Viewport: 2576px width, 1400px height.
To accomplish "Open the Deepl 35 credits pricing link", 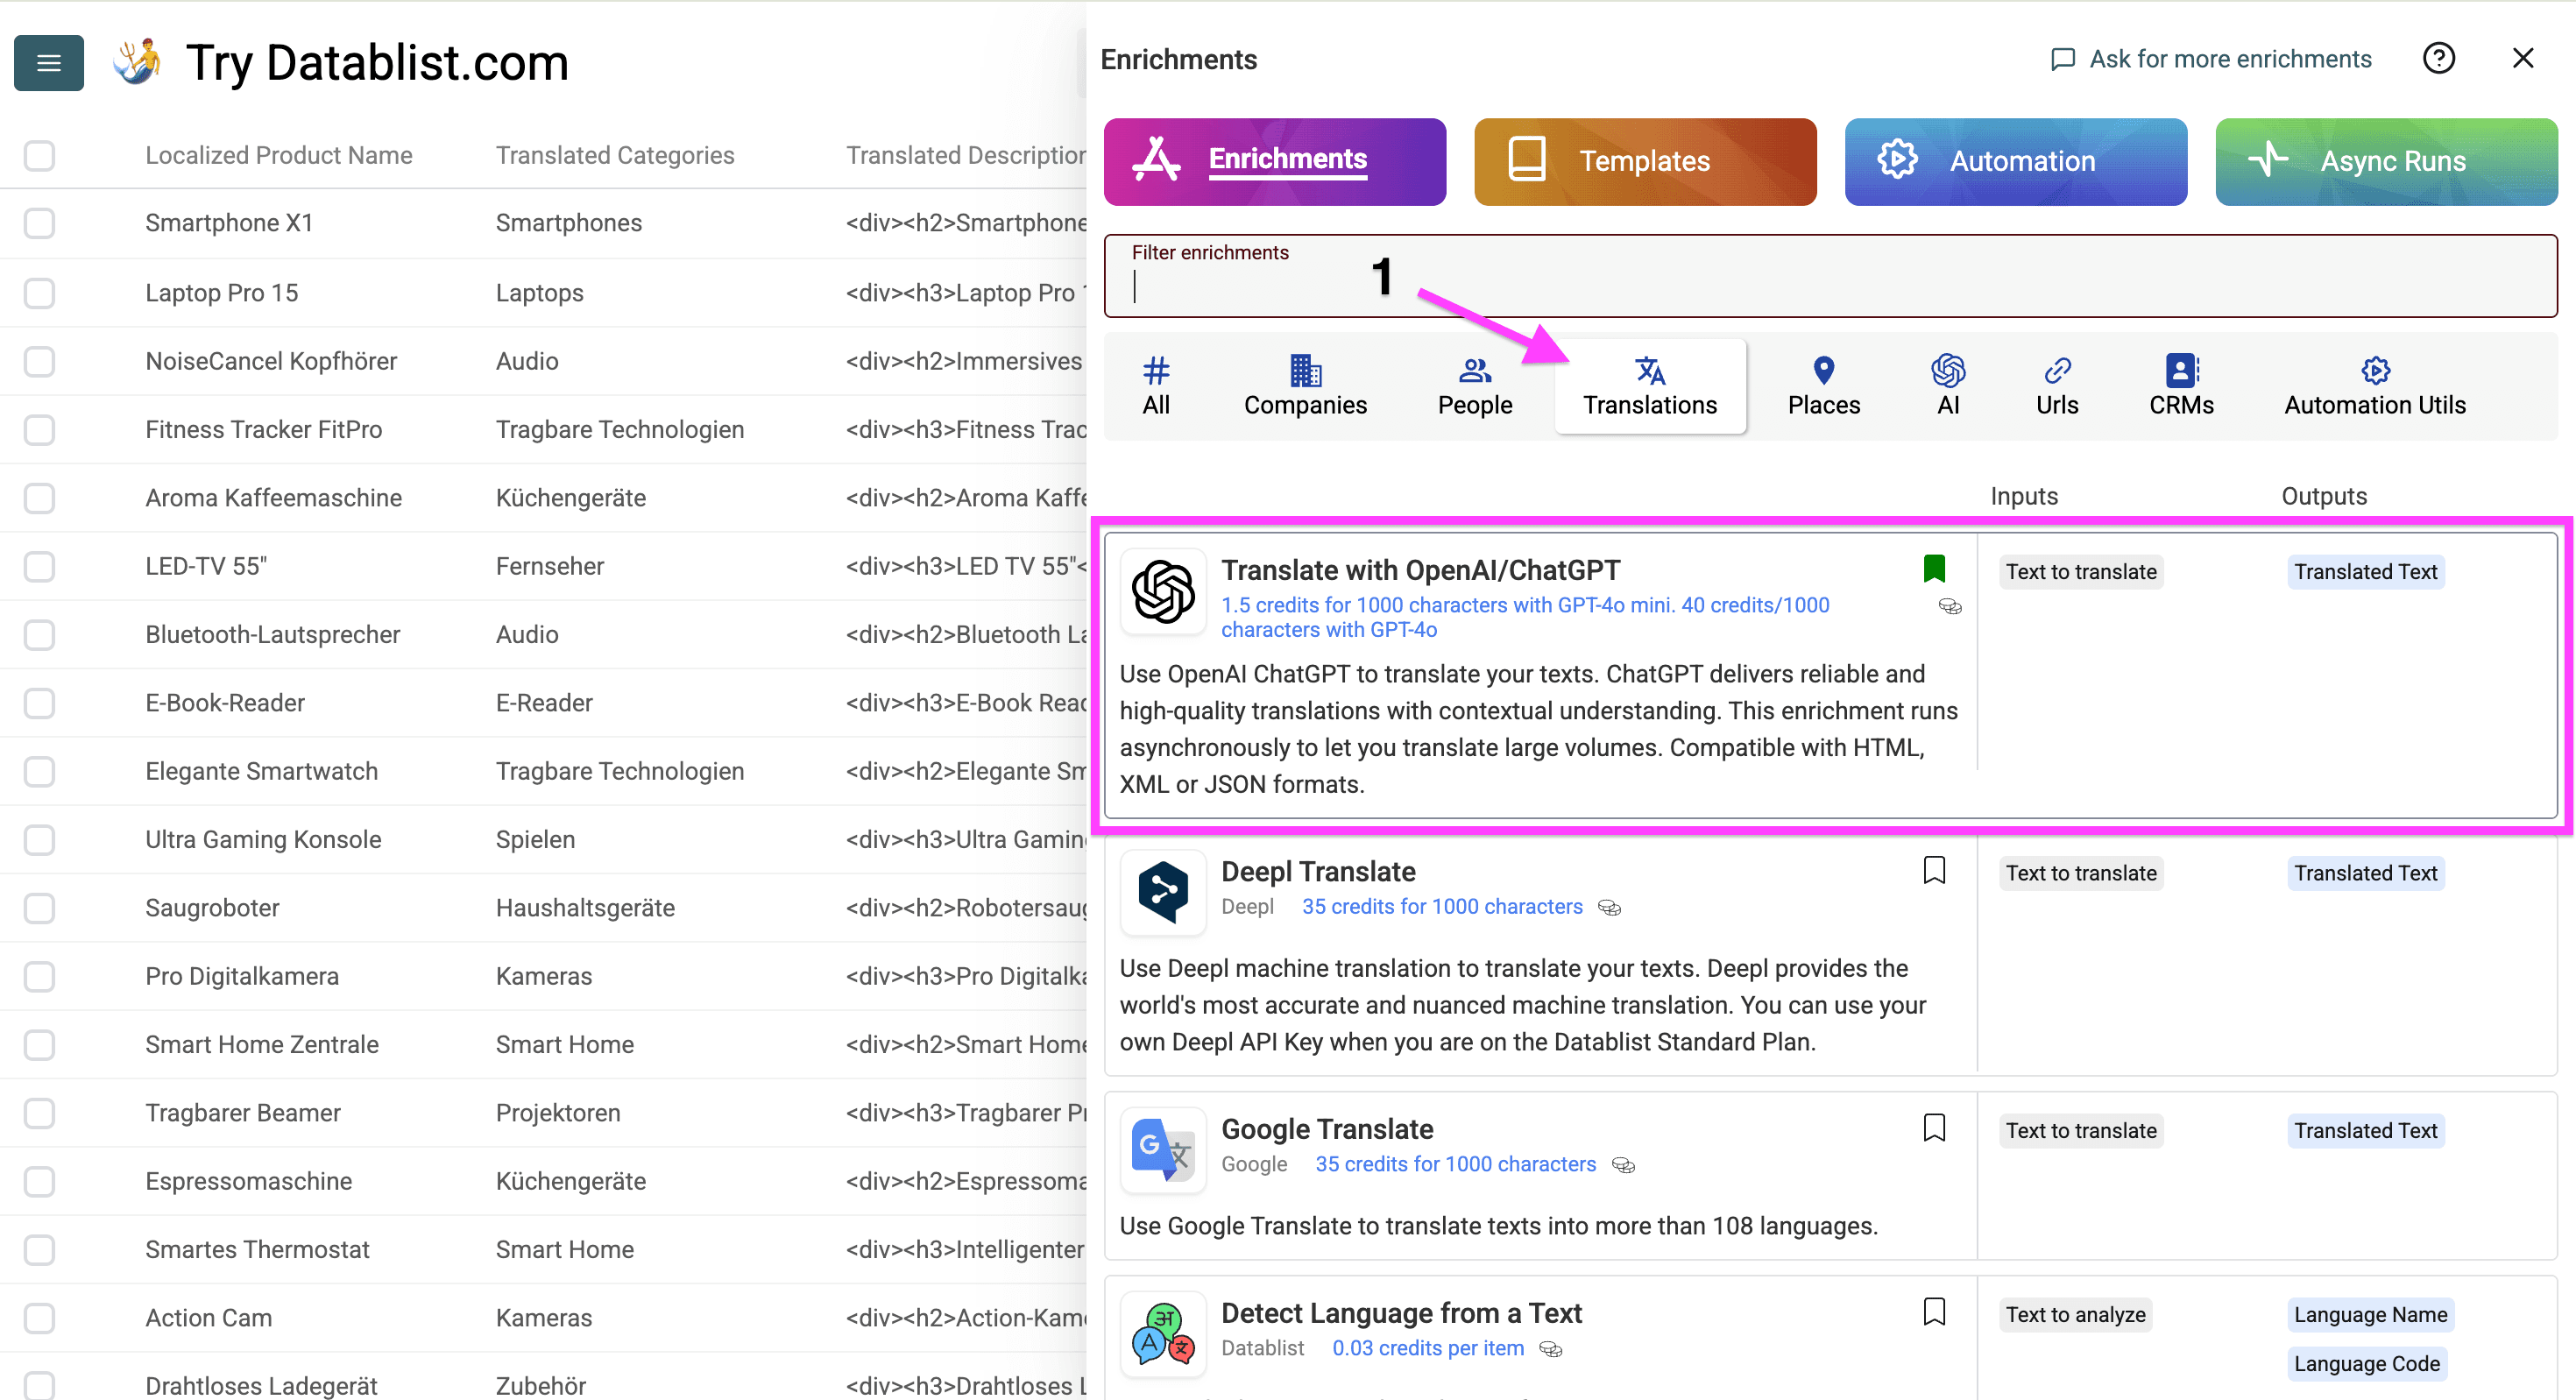I will point(1442,906).
